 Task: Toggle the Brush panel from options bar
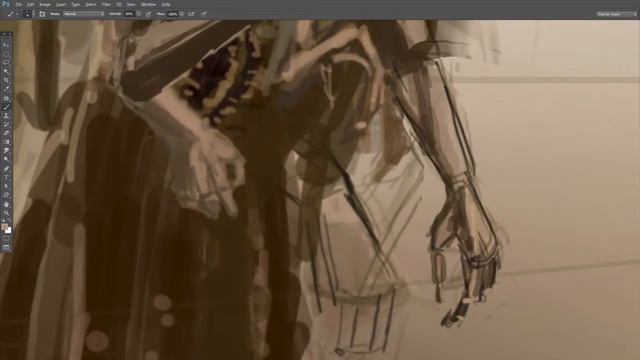point(42,14)
